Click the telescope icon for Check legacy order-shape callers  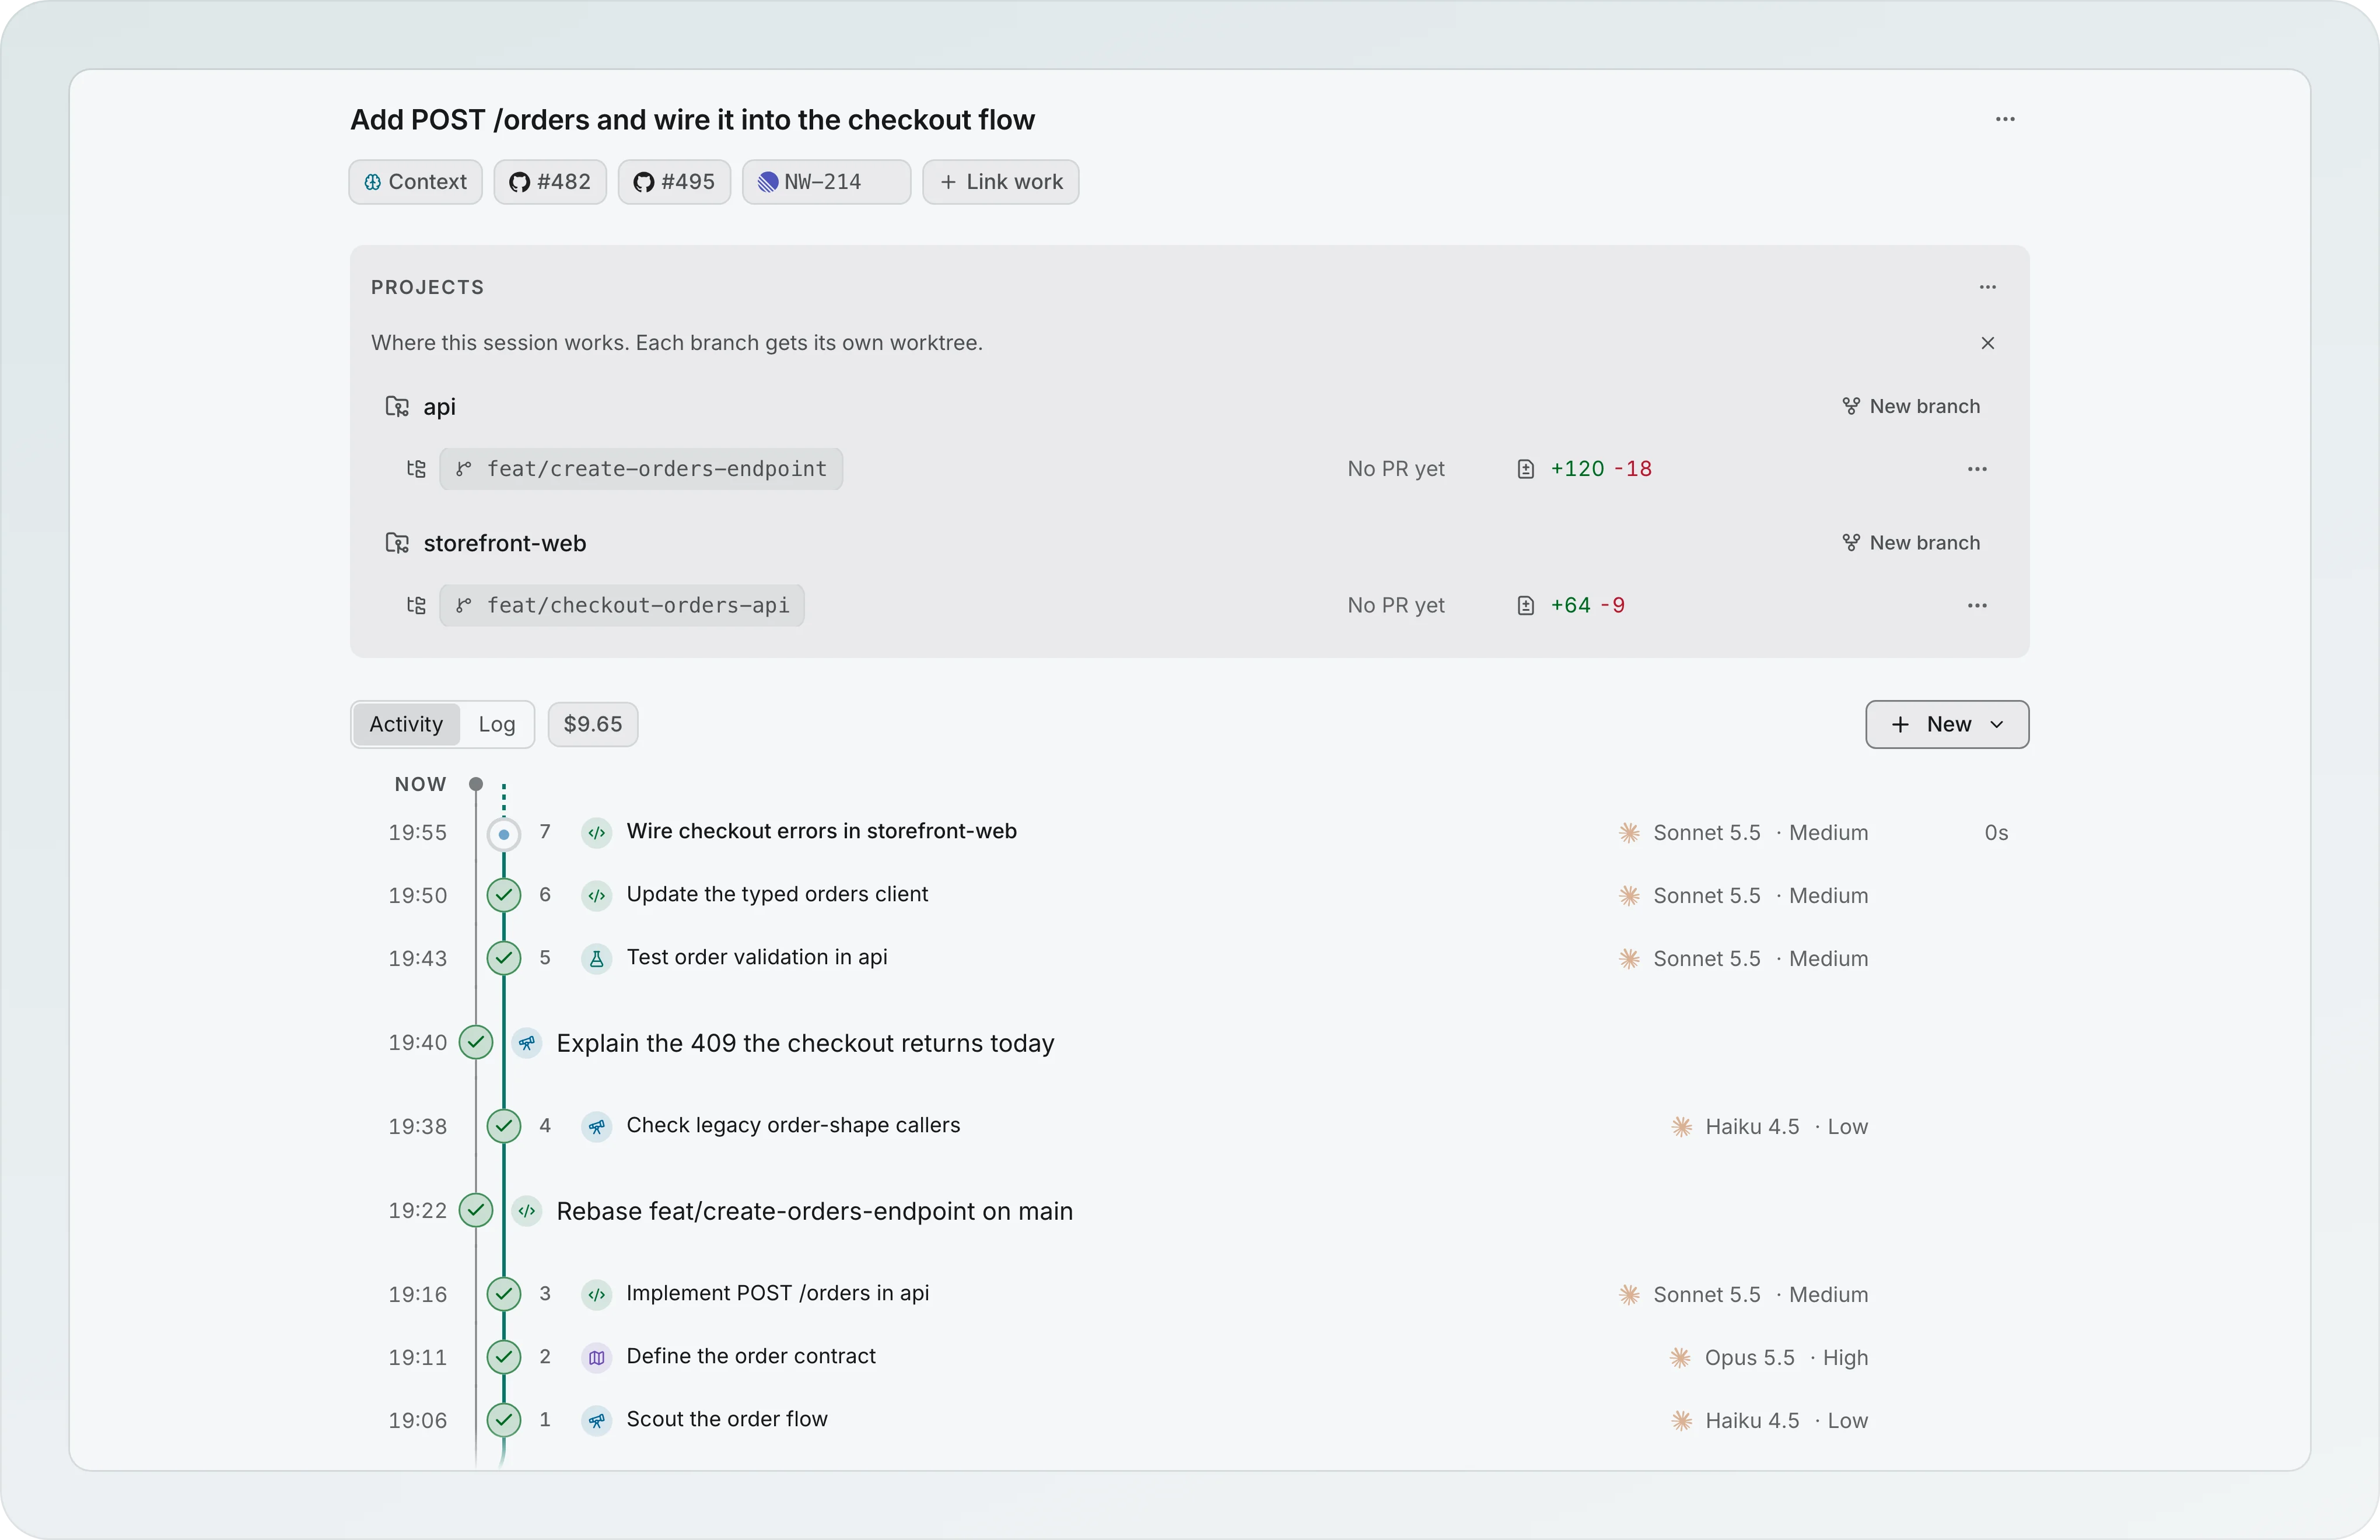597,1127
